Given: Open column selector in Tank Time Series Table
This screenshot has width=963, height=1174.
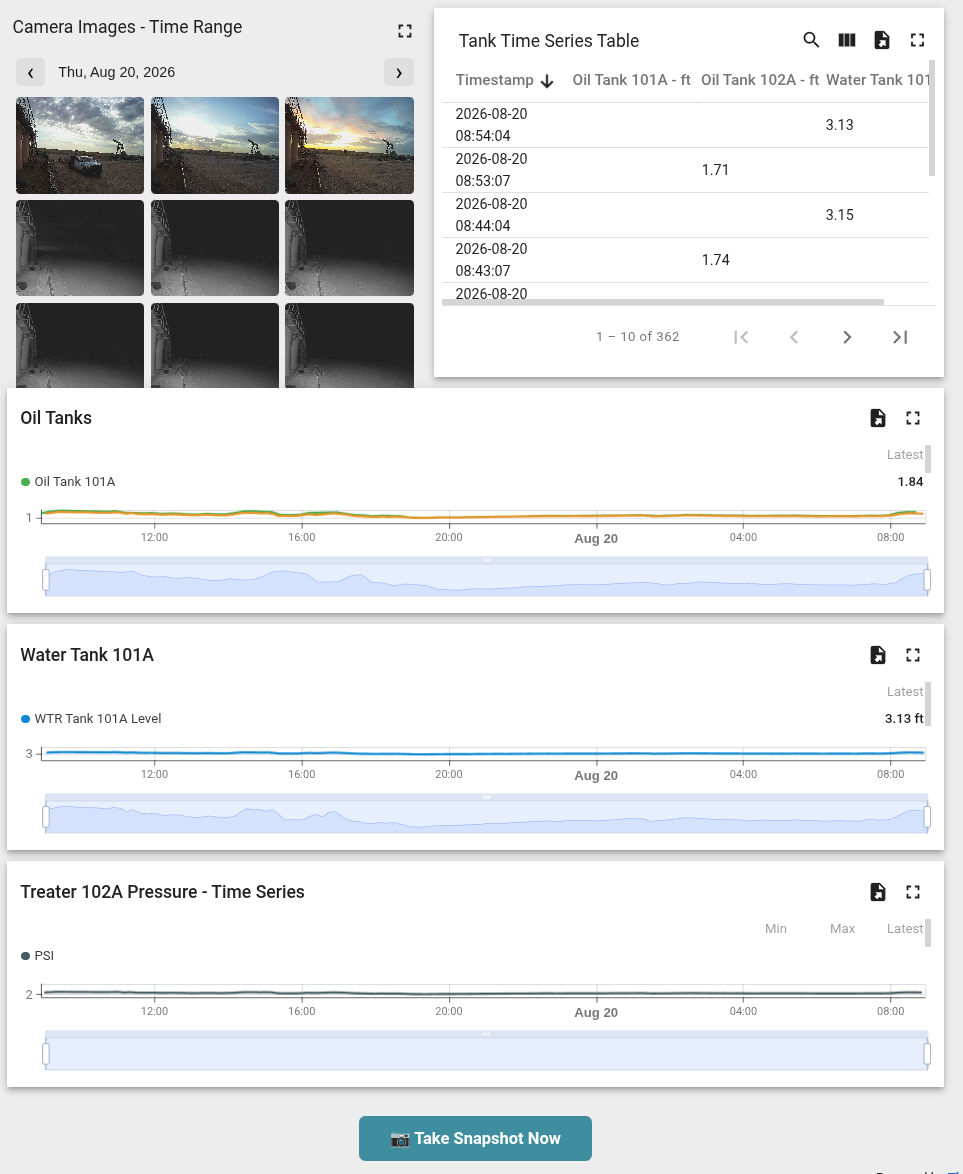Looking at the screenshot, I should pos(846,40).
